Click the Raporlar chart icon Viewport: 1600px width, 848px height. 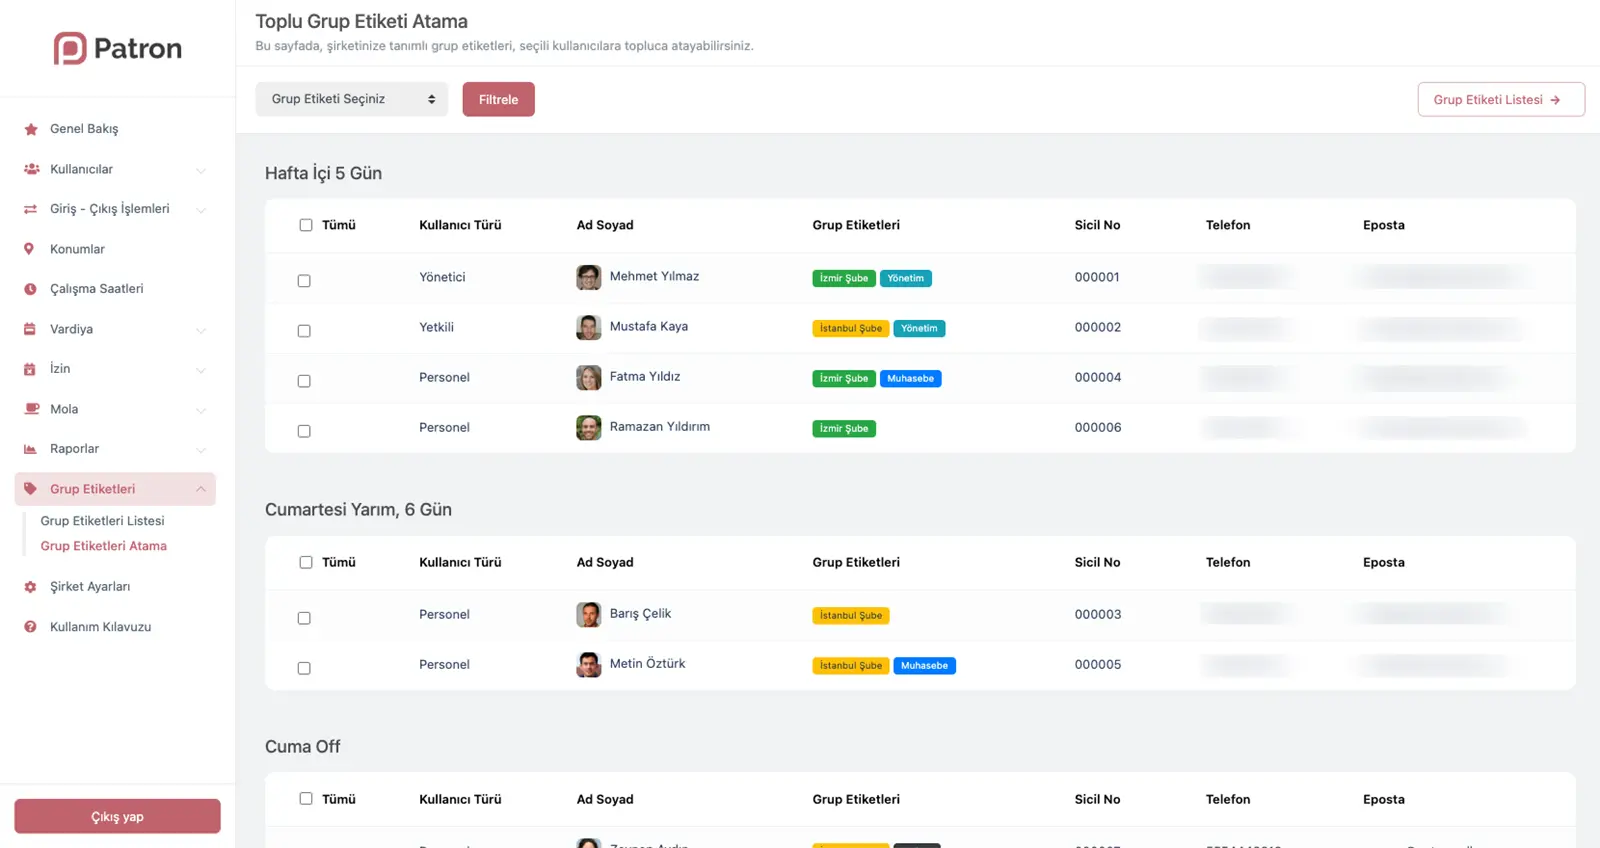click(30, 449)
